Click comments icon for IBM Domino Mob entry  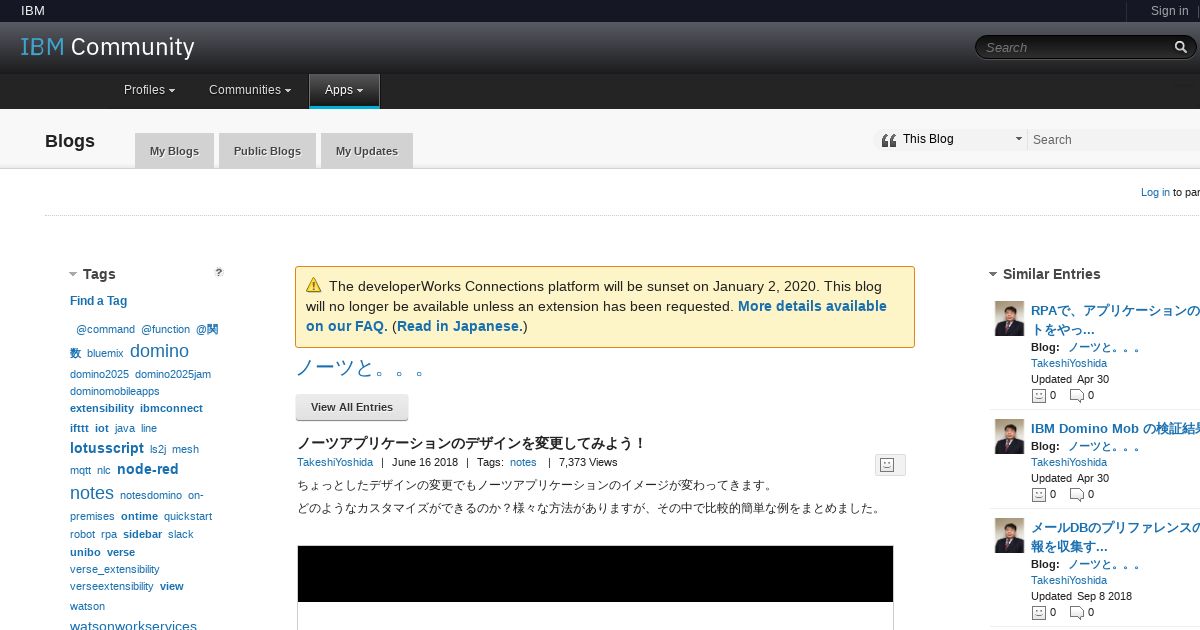(1076, 494)
